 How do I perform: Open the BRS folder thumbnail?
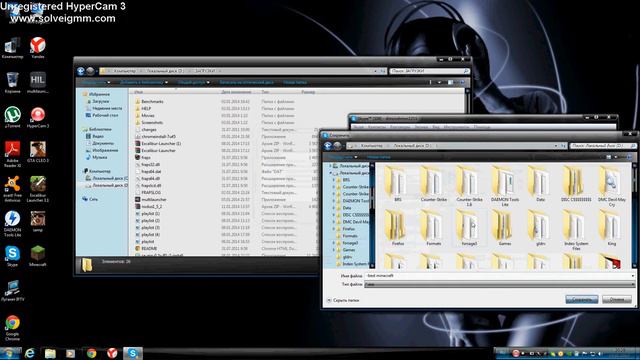point(397,184)
